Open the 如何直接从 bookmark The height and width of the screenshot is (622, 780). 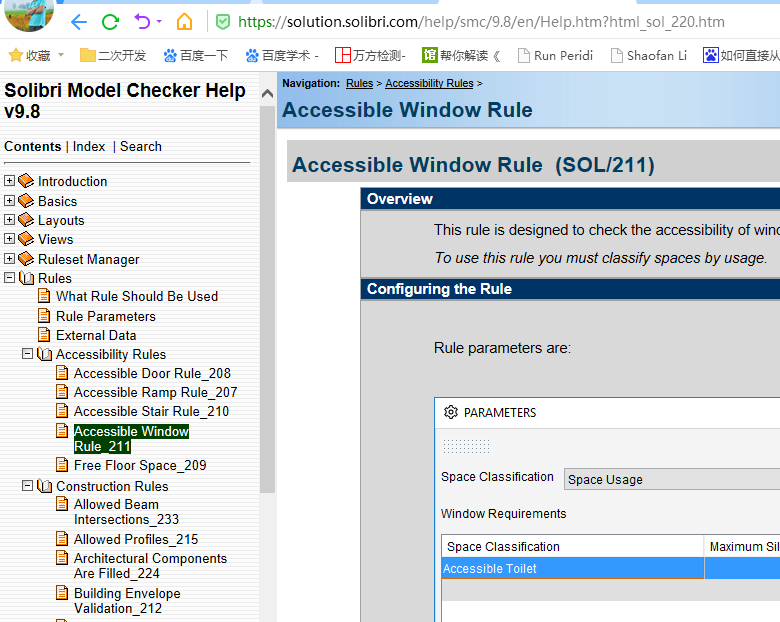tap(741, 55)
